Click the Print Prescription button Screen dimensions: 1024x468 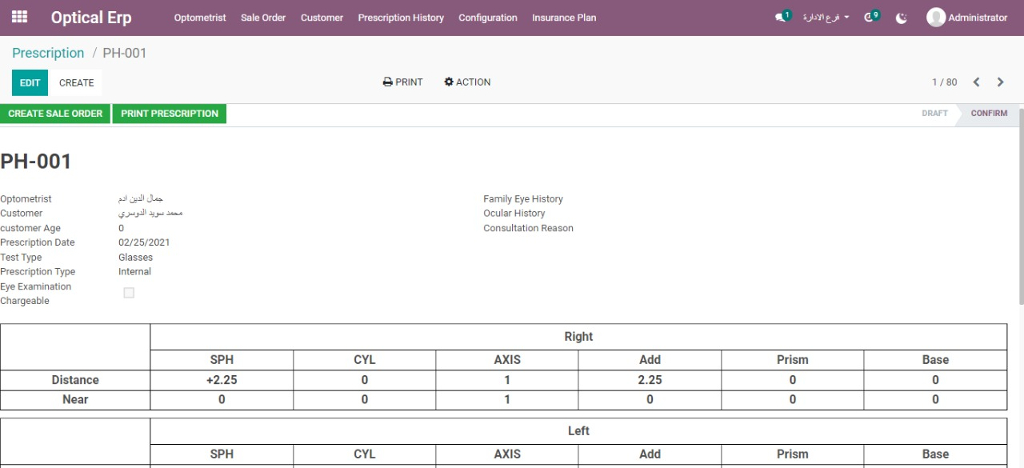point(169,114)
